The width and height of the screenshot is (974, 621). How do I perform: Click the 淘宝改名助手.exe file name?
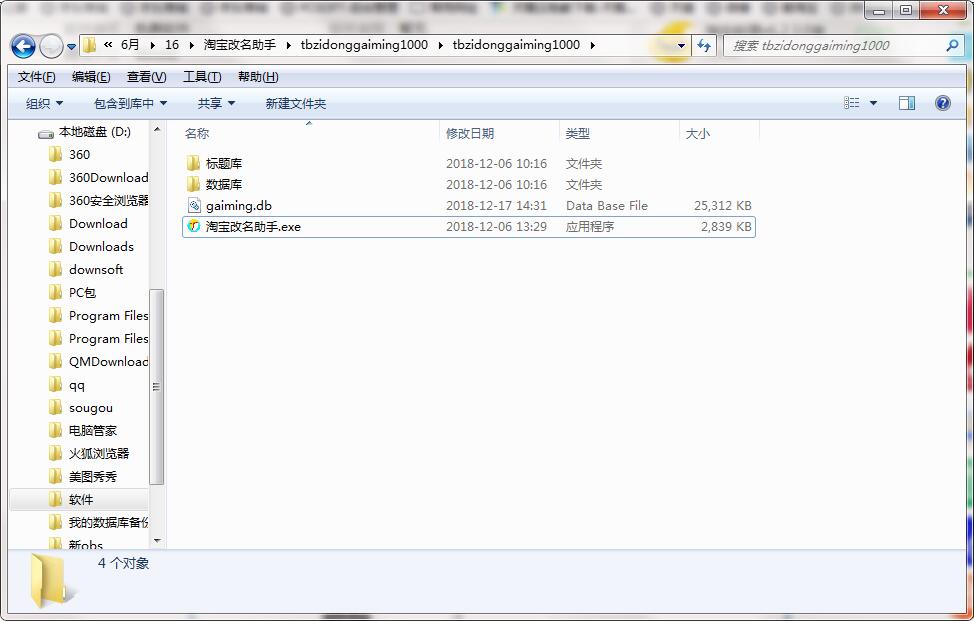(253, 227)
